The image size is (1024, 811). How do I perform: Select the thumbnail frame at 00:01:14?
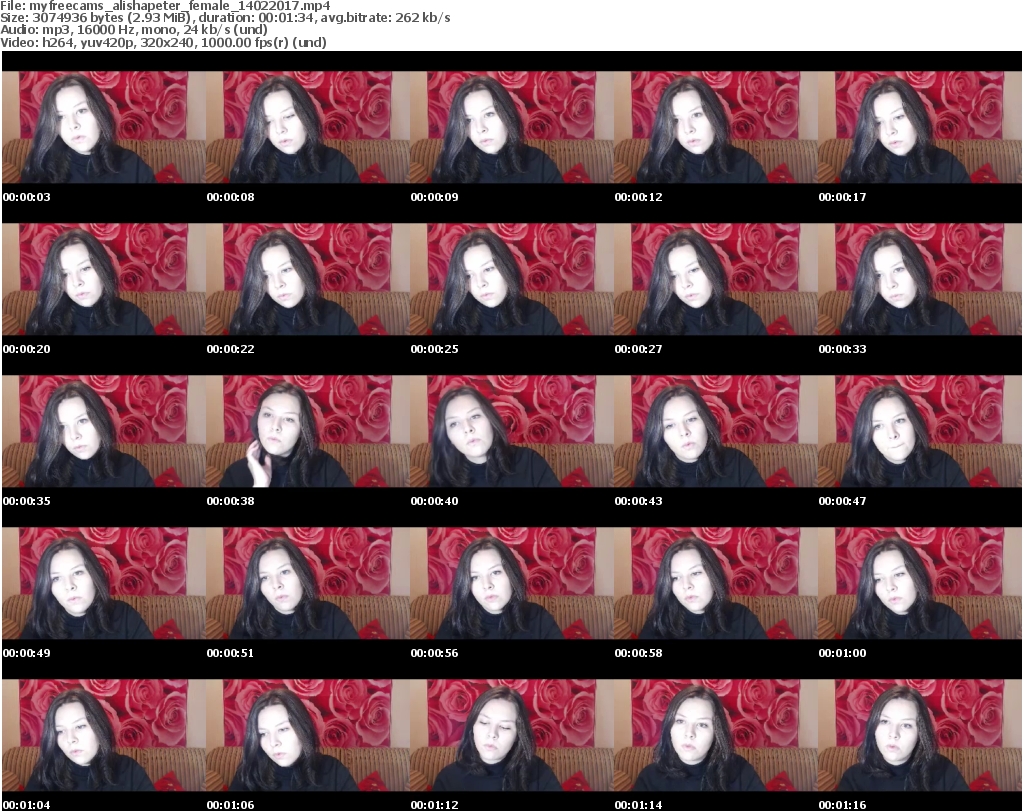716,736
